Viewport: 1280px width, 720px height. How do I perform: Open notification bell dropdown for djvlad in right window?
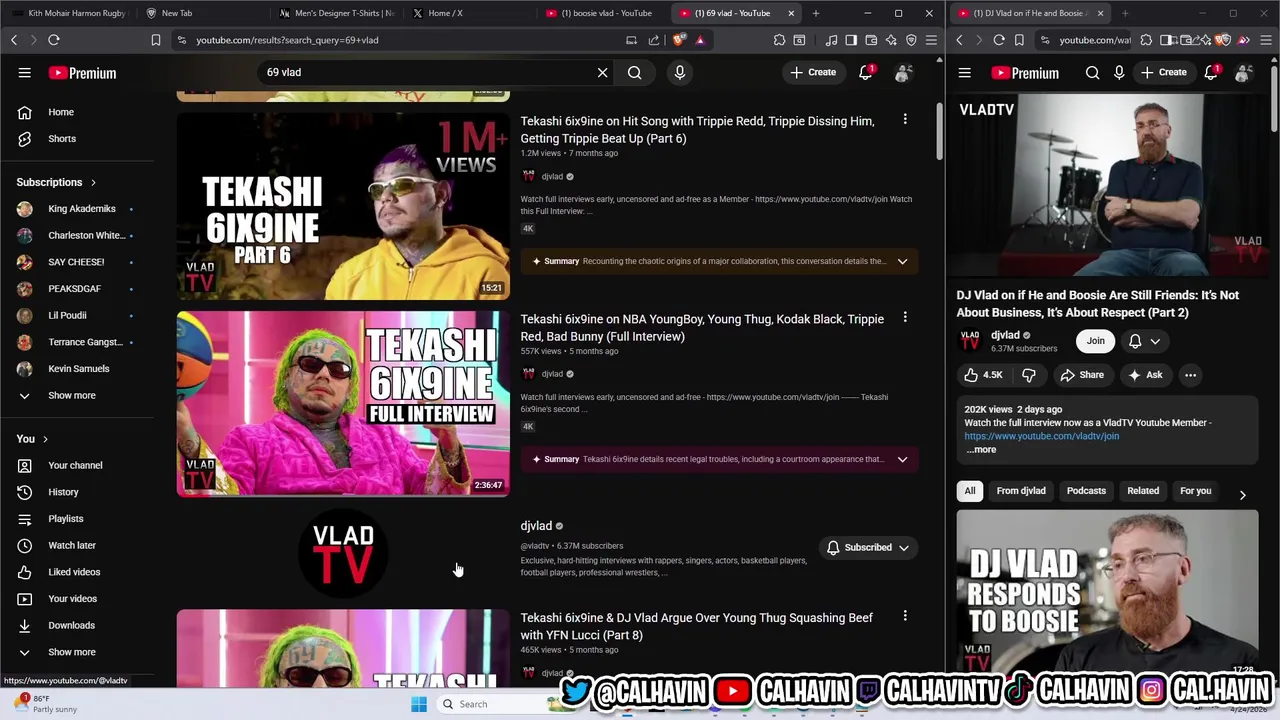[1144, 341]
